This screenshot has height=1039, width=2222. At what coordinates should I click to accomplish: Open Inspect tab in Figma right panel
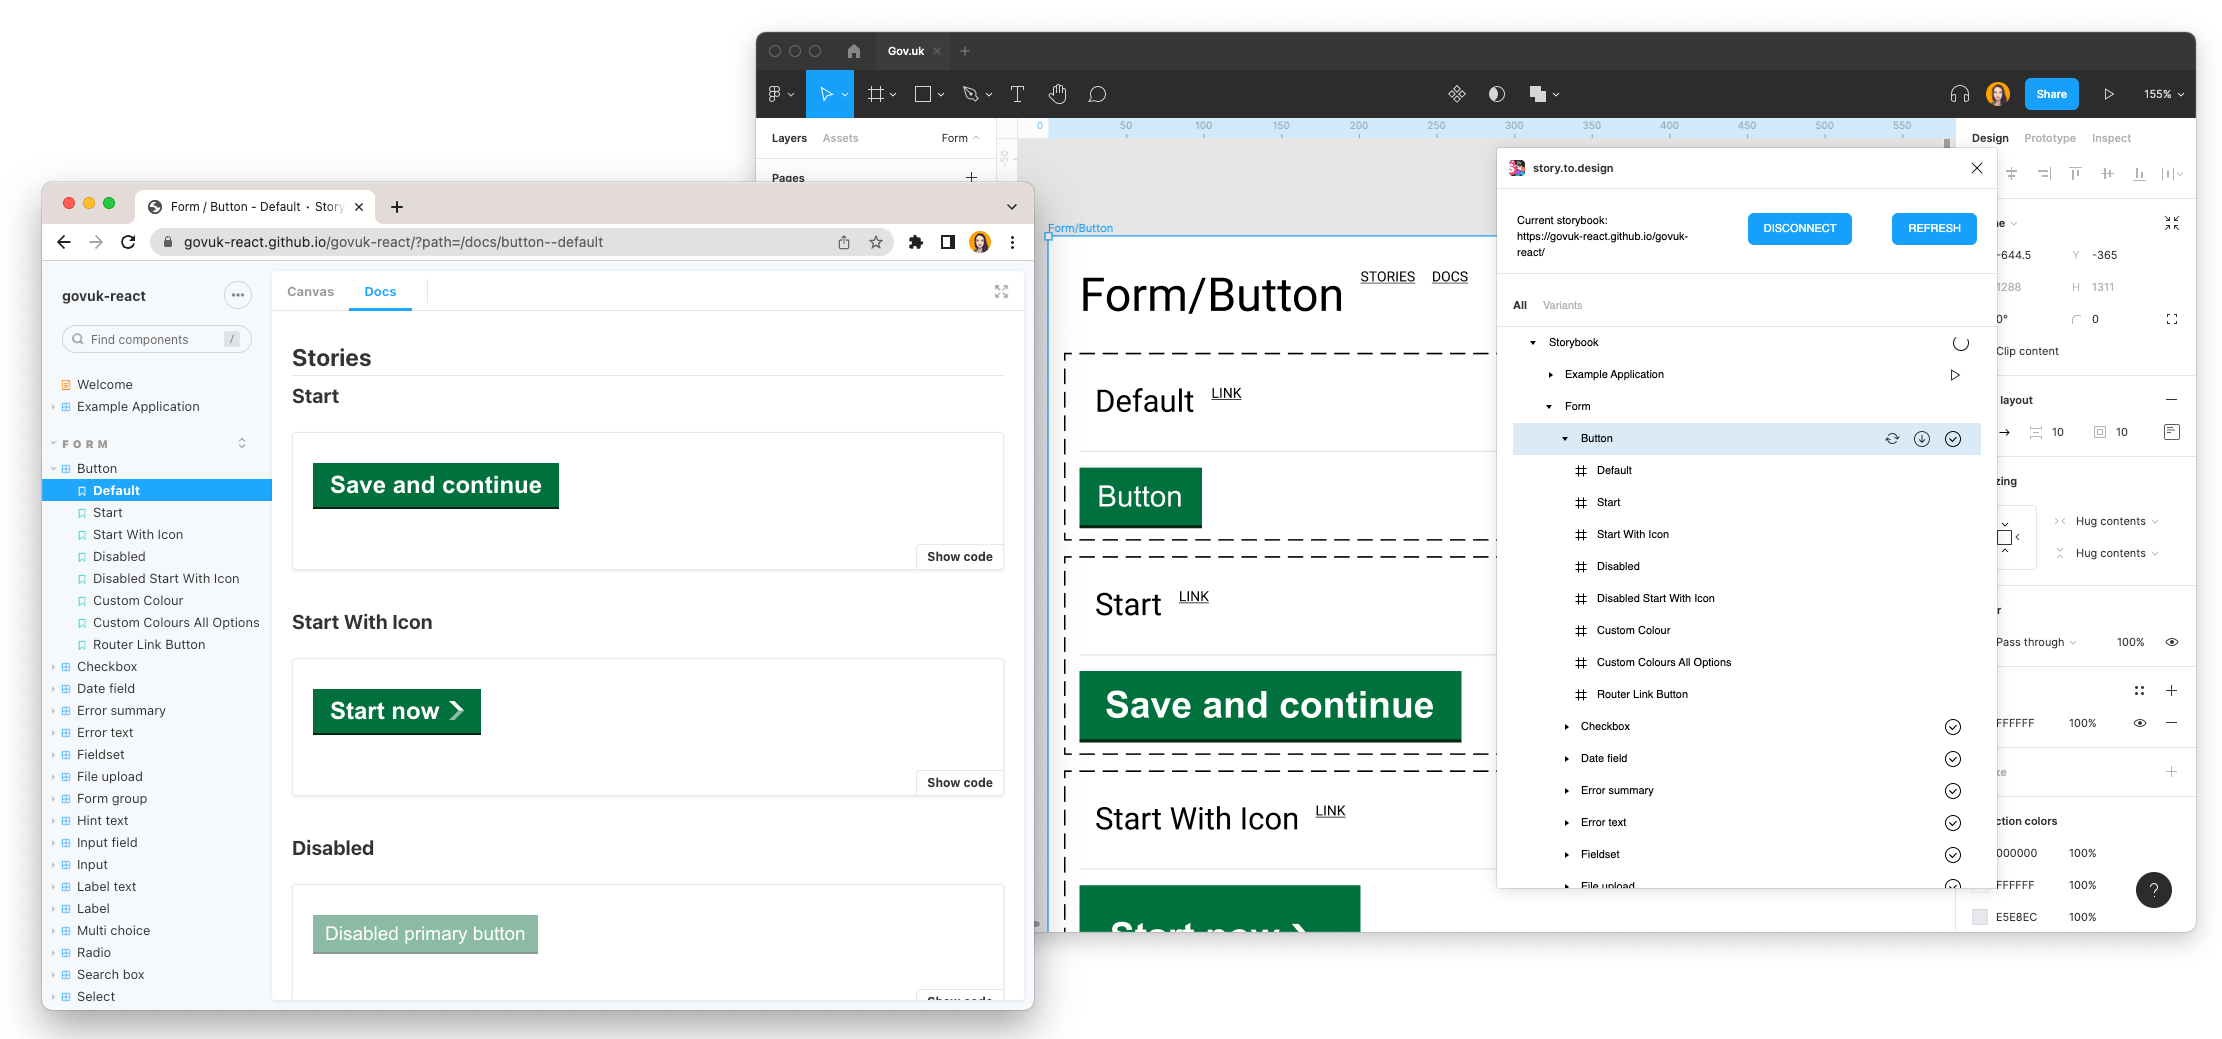2111,138
